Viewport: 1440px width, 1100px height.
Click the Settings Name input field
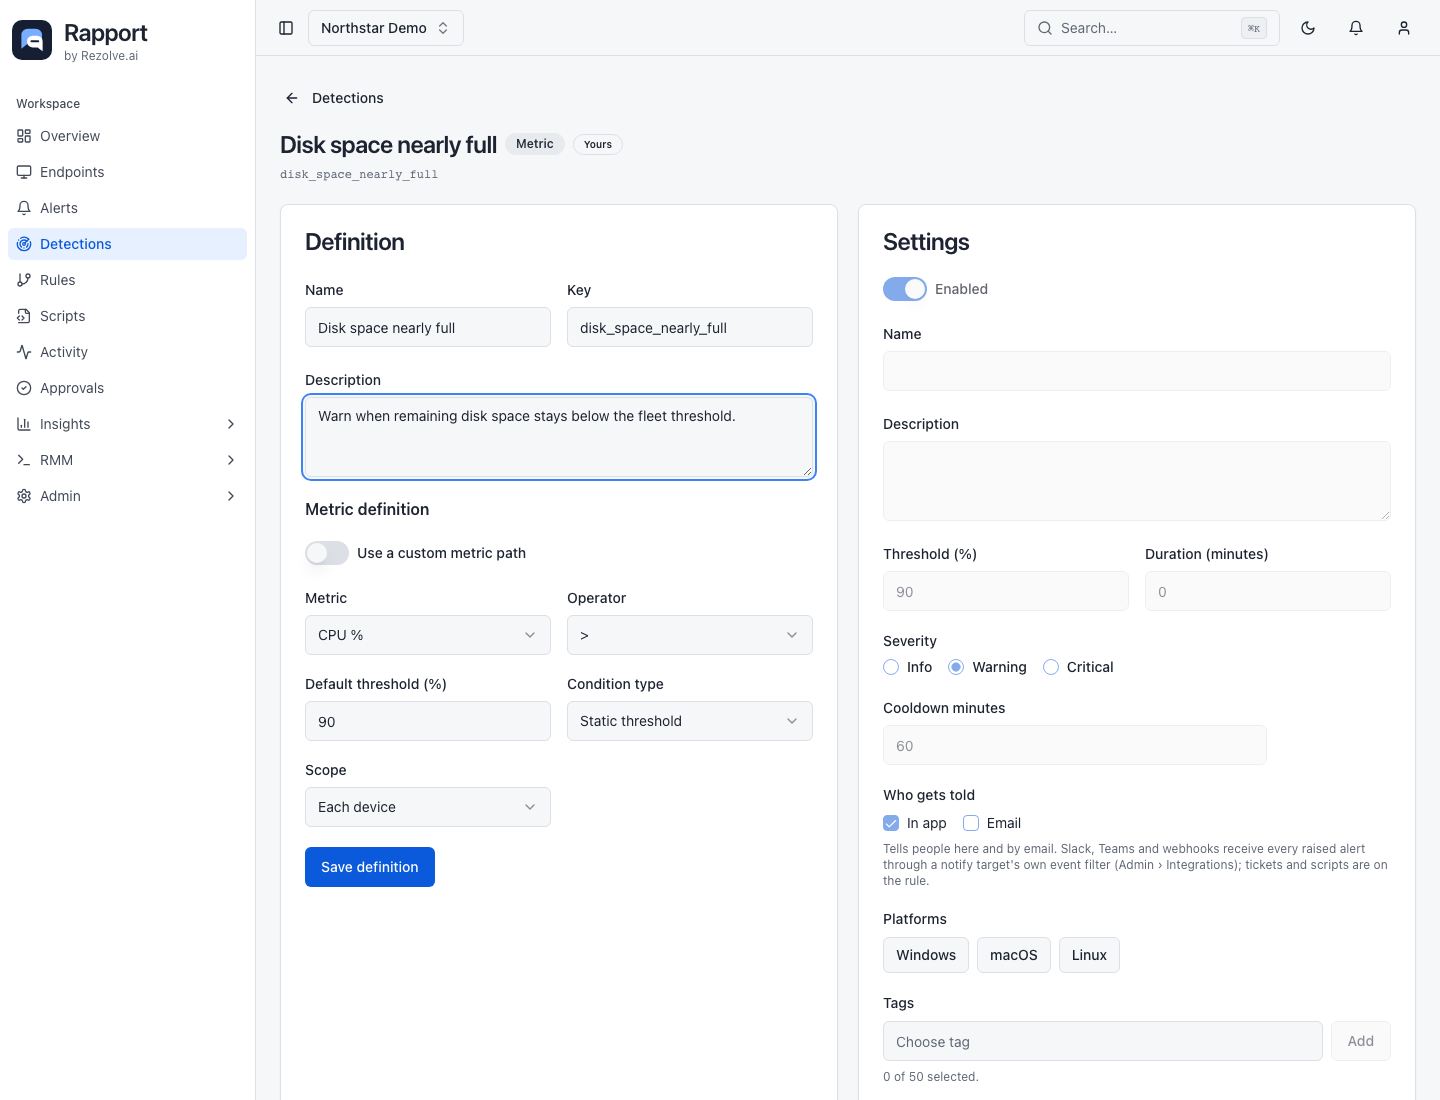(x=1137, y=371)
